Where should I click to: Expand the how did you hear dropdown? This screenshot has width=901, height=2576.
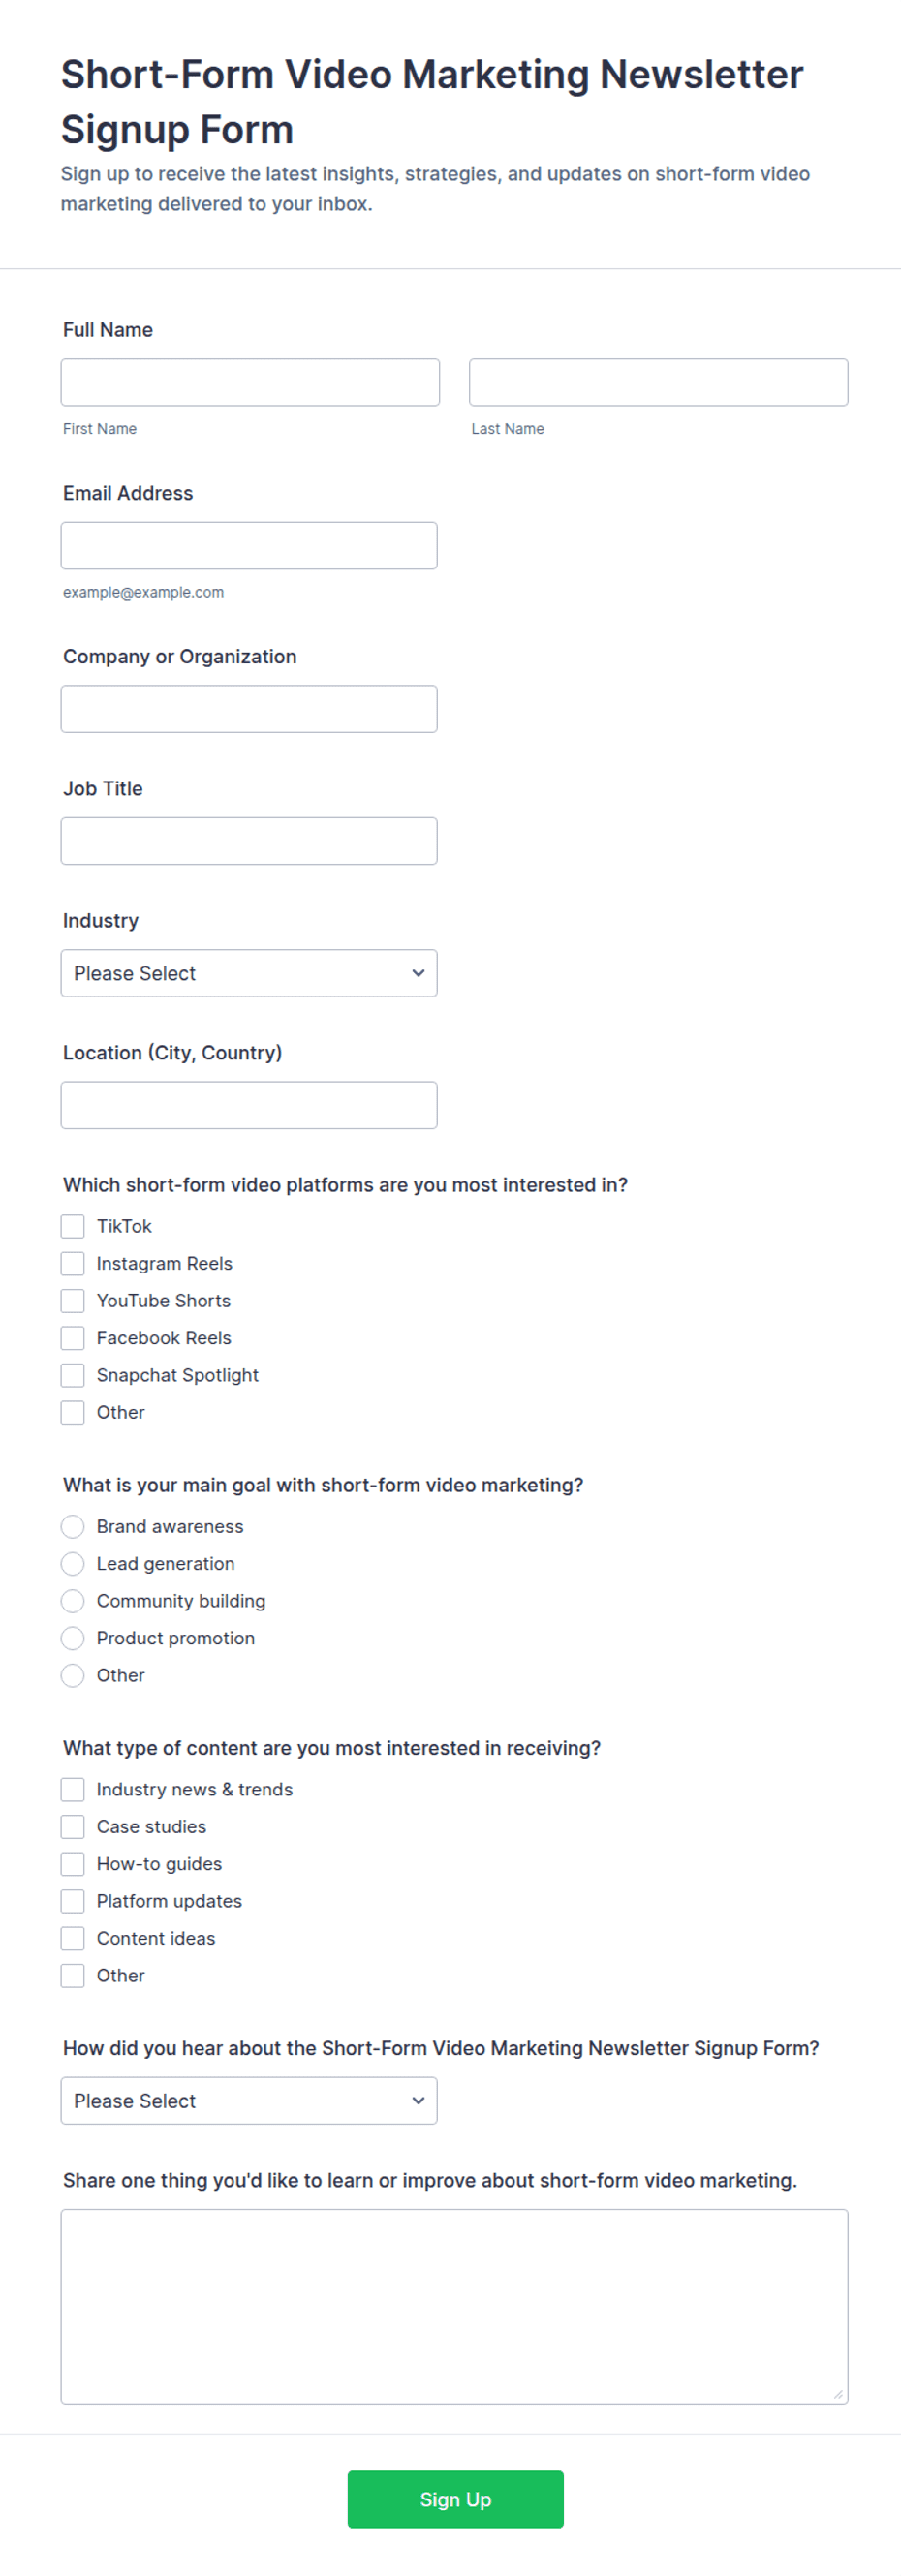(249, 2100)
